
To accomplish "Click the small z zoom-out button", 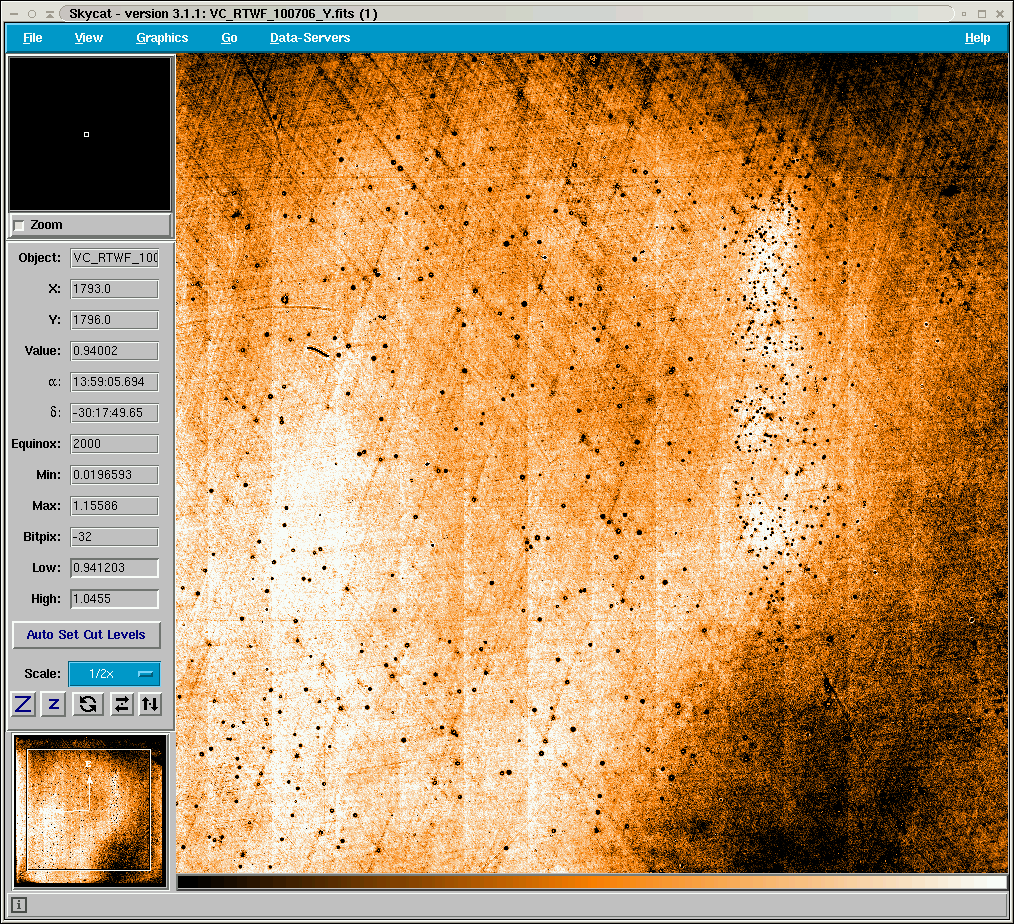I will click(54, 704).
